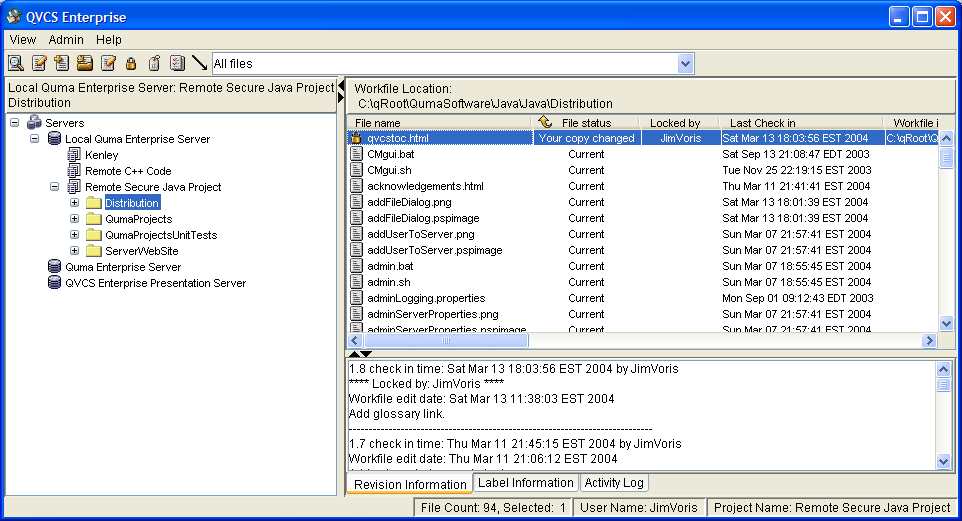
Task: Click the 'Your copy changed' status cell
Action: pyautogui.click(x=587, y=138)
